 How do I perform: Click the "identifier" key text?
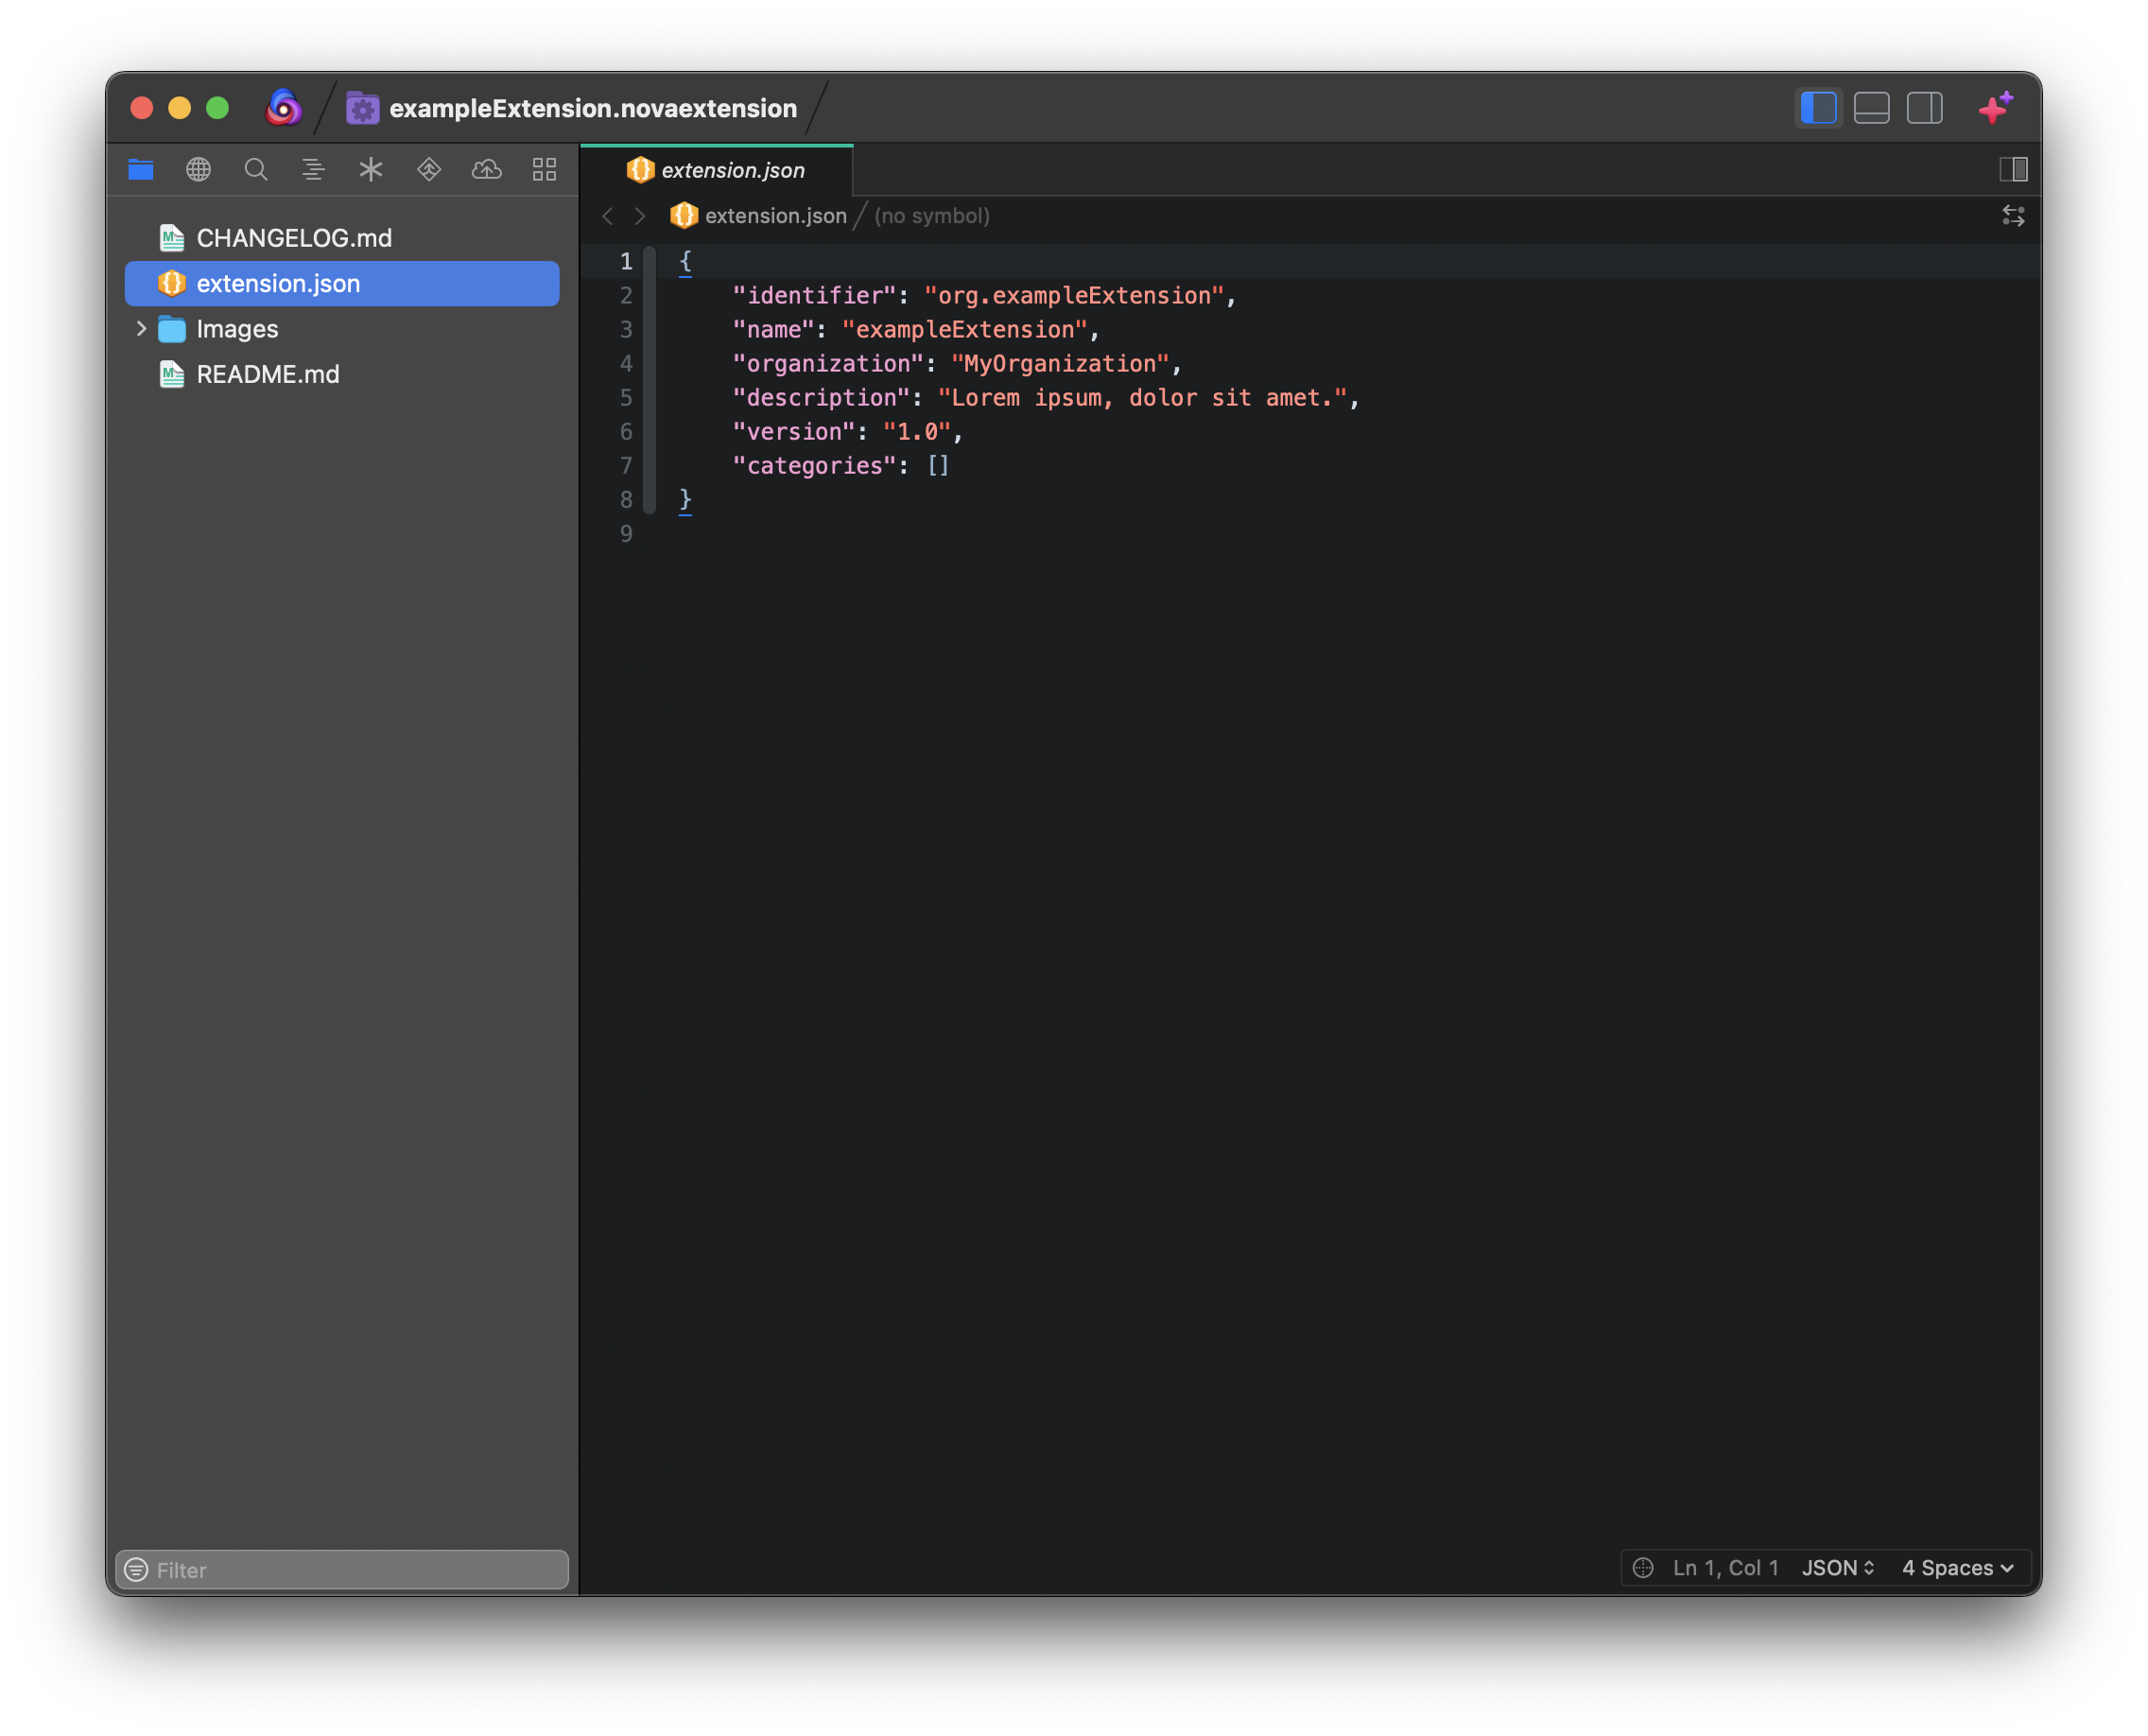click(x=814, y=296)
